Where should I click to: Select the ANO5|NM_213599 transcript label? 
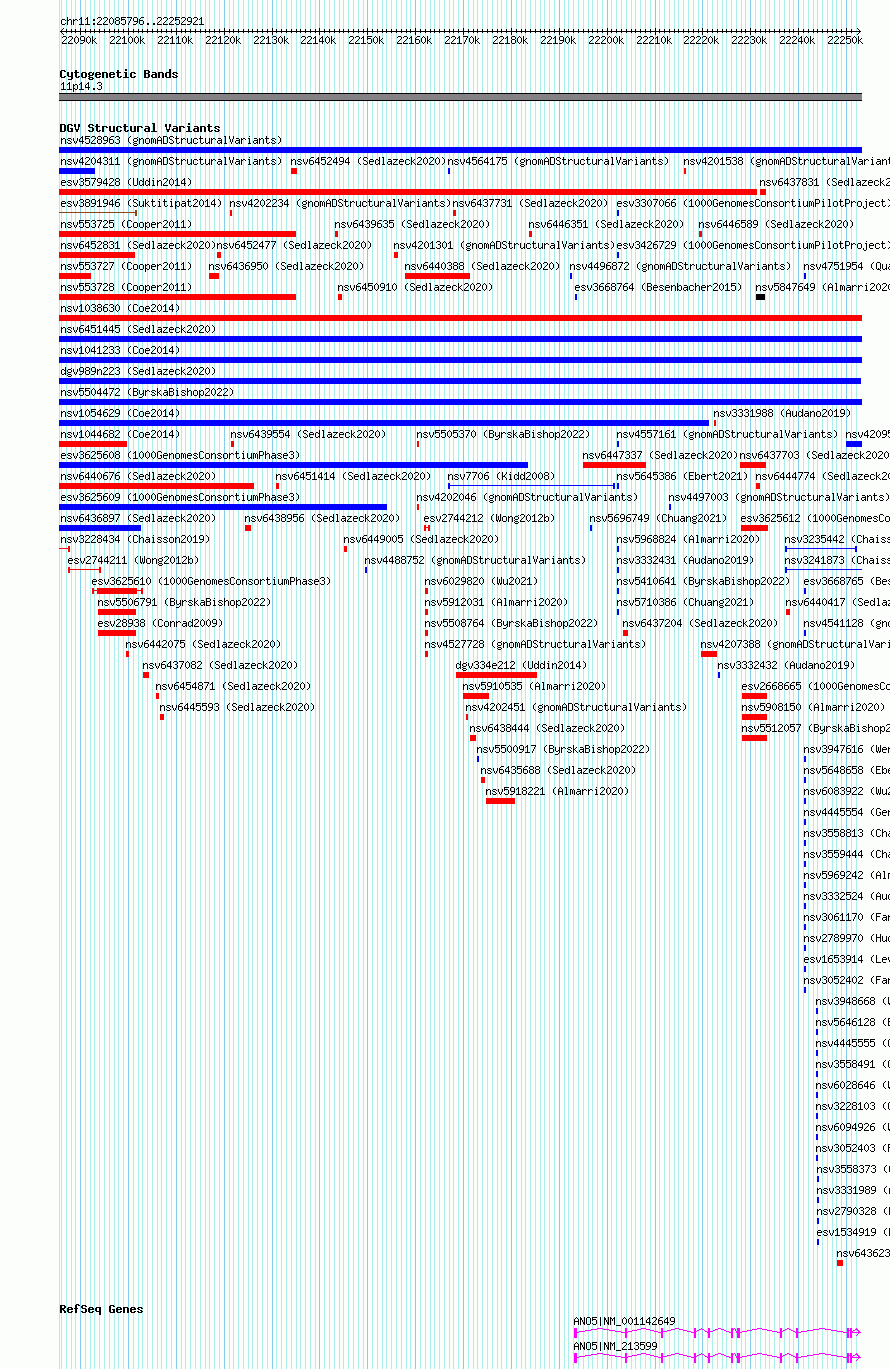[615, 1346]
